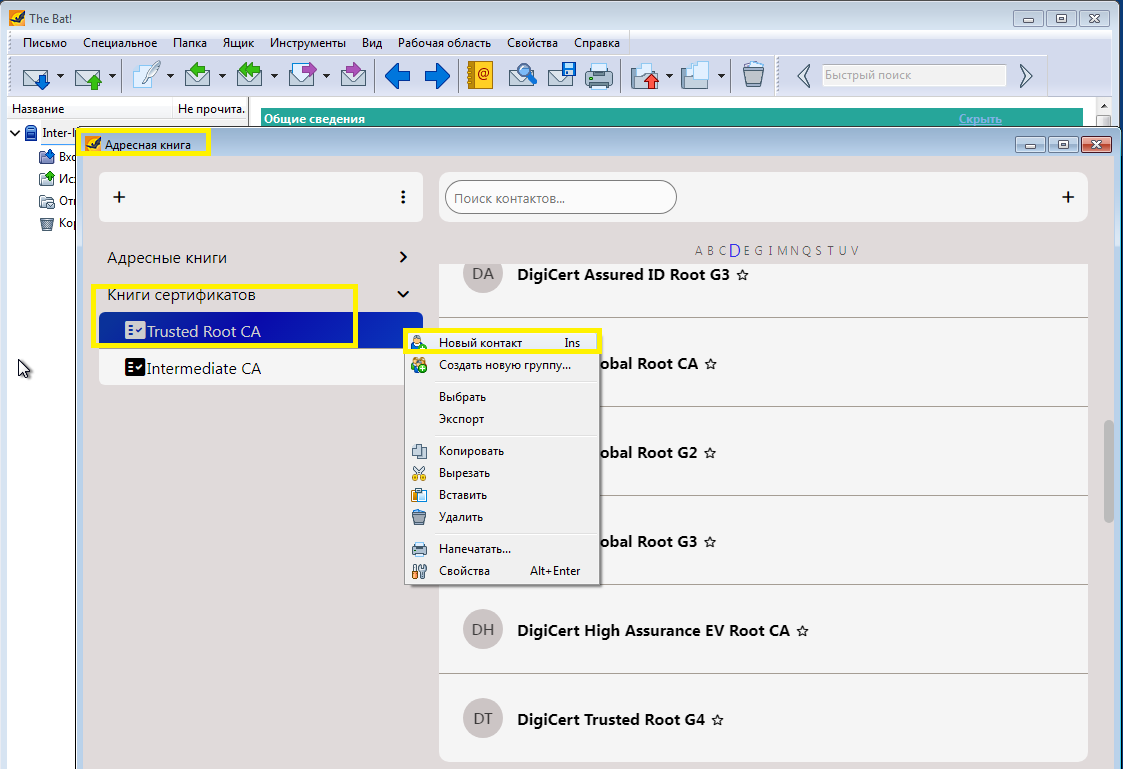Select the Intermediate CA certificate book
The width and height of the screenshot is (1123, 769).
tap(261, 368)
